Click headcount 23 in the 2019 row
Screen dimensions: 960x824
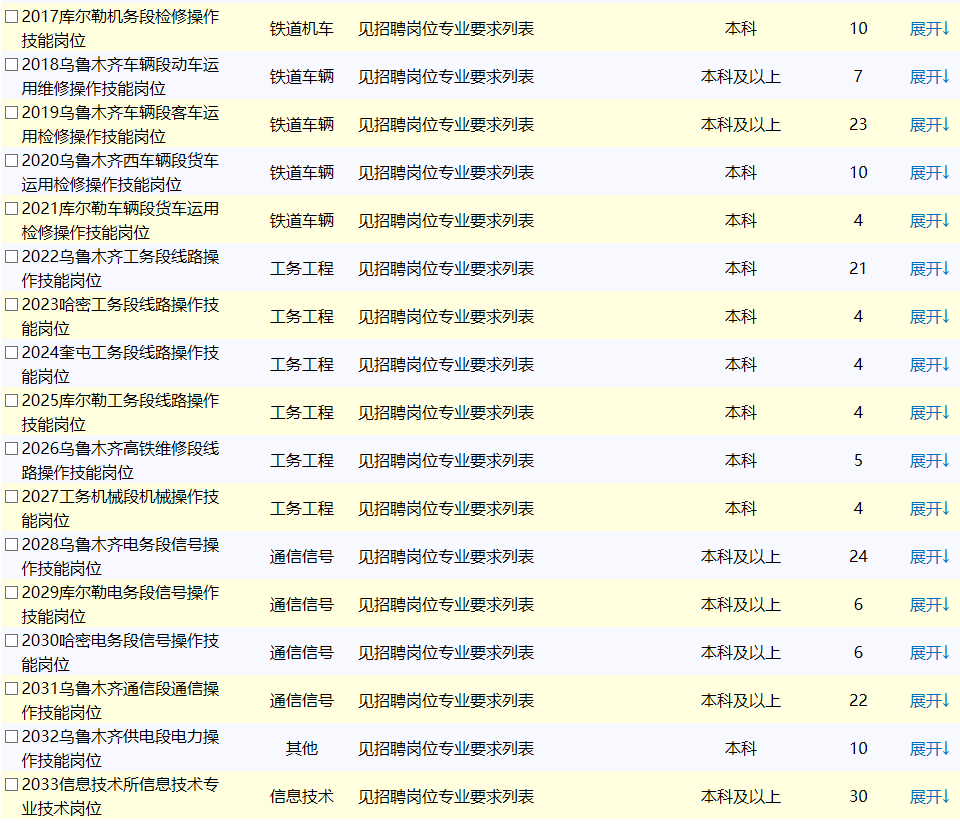pyautogui.click(x=858, y=125)
